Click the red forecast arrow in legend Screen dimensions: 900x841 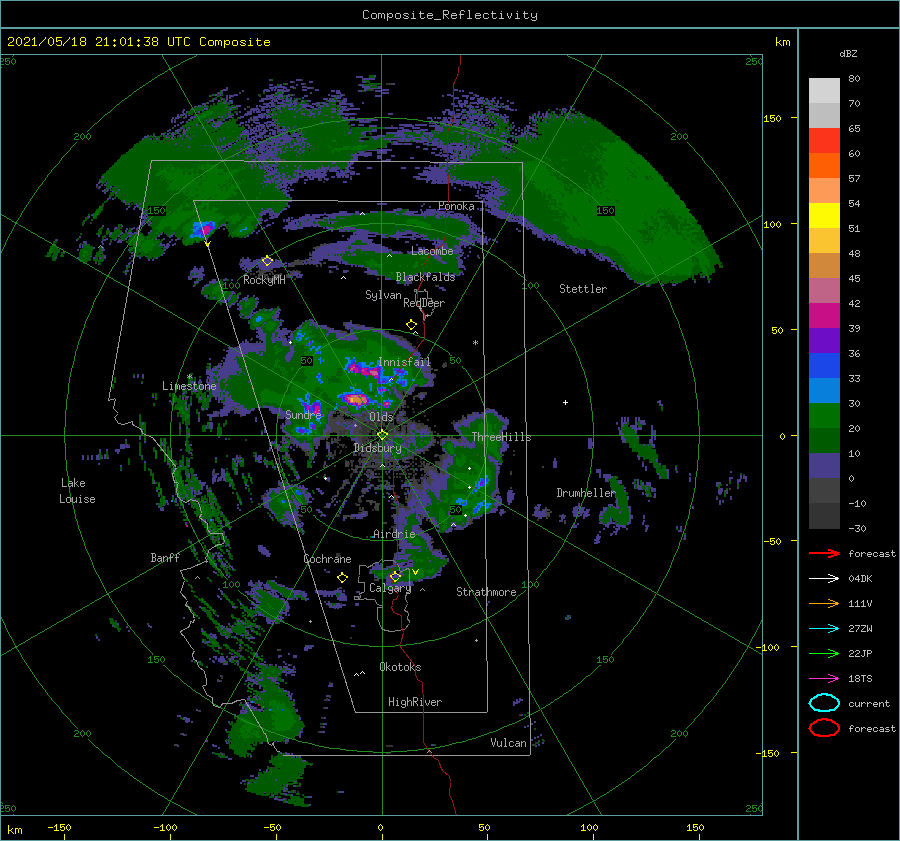(x=824, y=553)
